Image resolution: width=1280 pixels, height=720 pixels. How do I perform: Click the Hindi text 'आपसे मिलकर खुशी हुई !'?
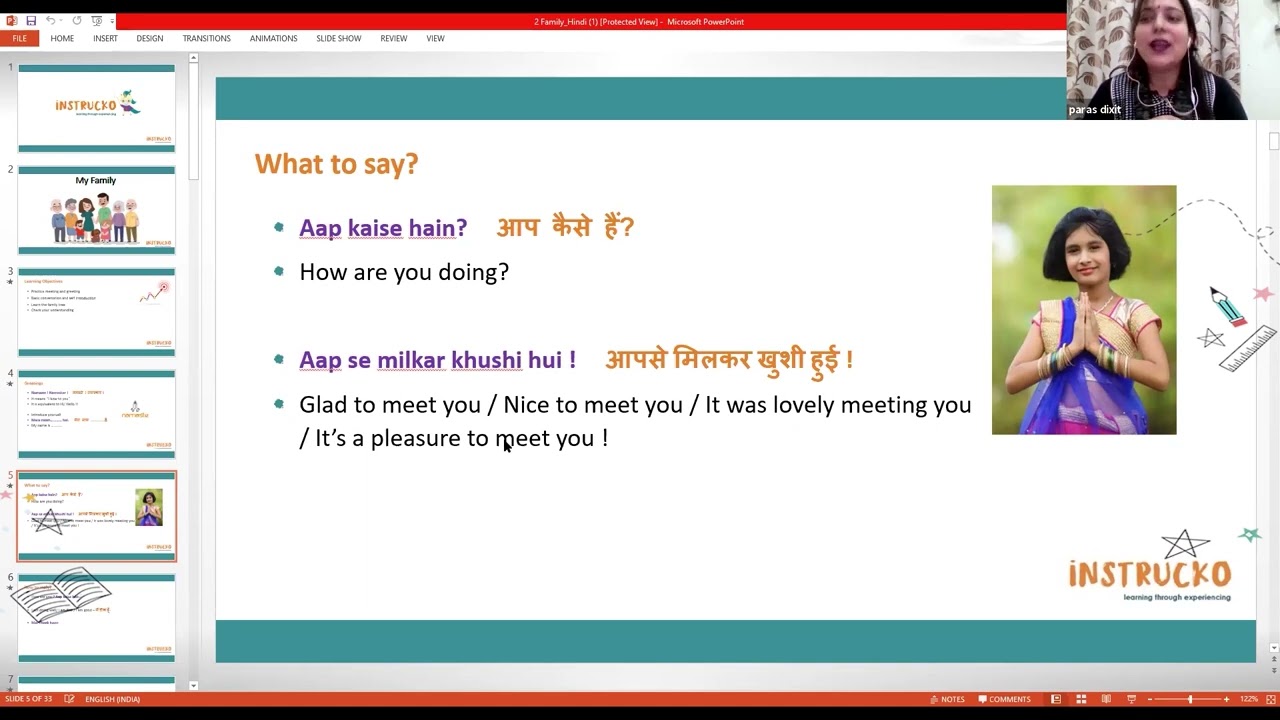point(729,359)
